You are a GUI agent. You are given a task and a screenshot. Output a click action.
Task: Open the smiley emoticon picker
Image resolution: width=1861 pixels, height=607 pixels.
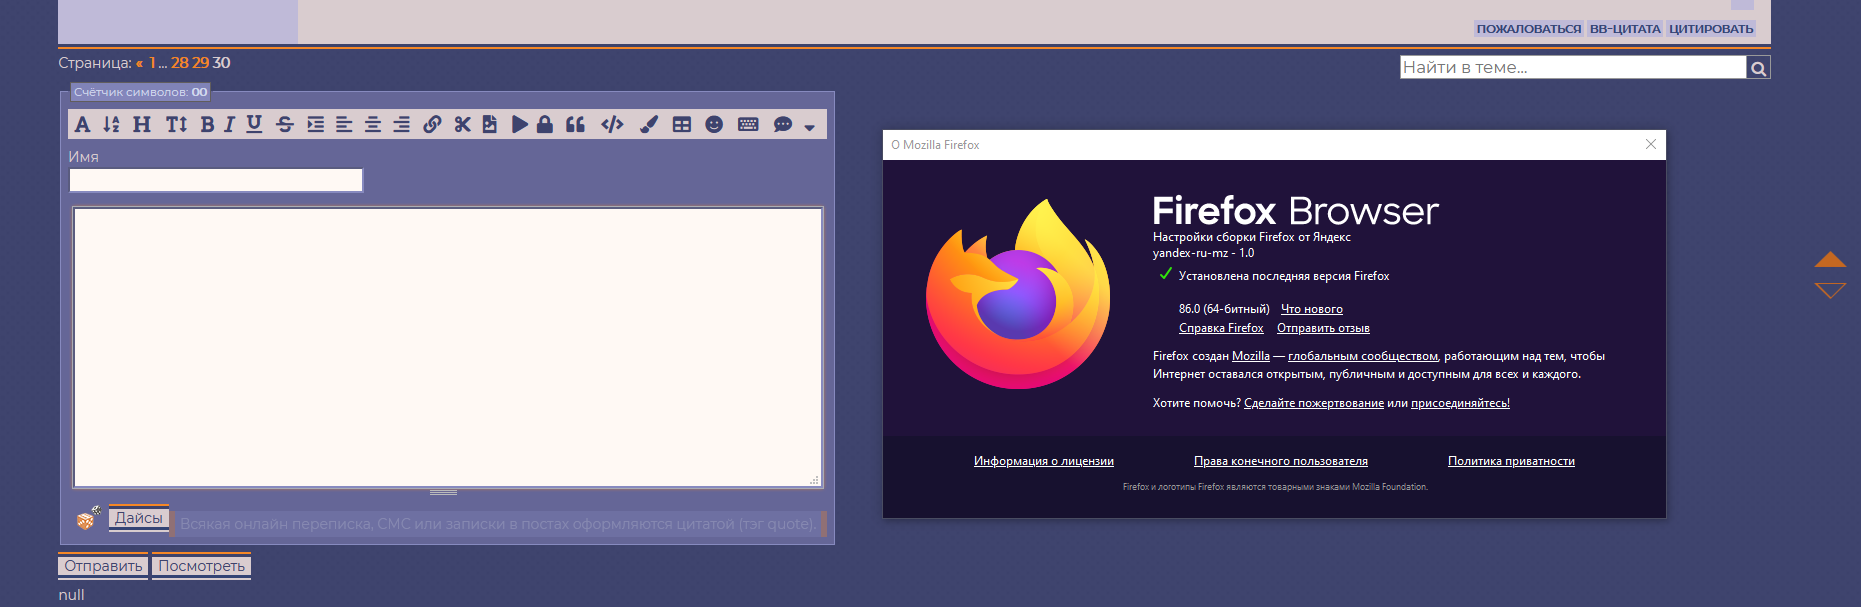(x=714, y=124)
